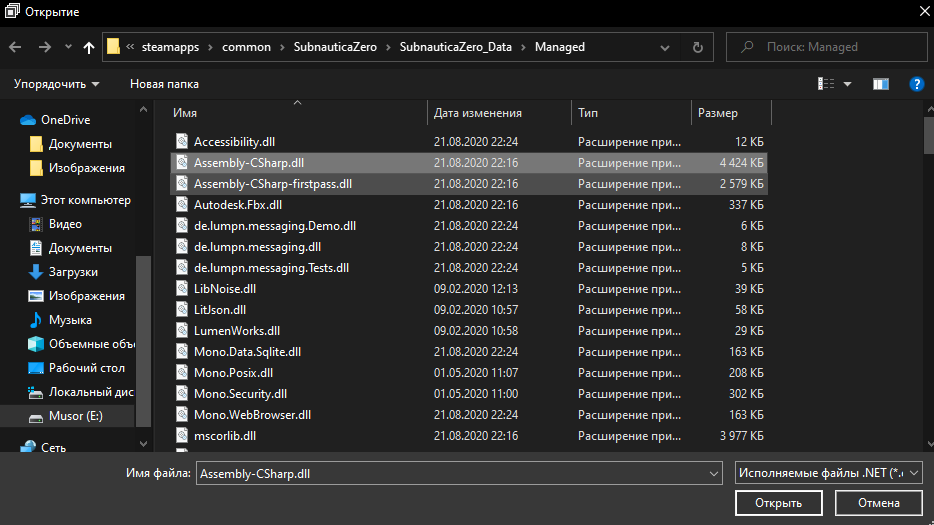The image size is (934, 525).
Task: Sort files by Размер column header
Action: 718,113
